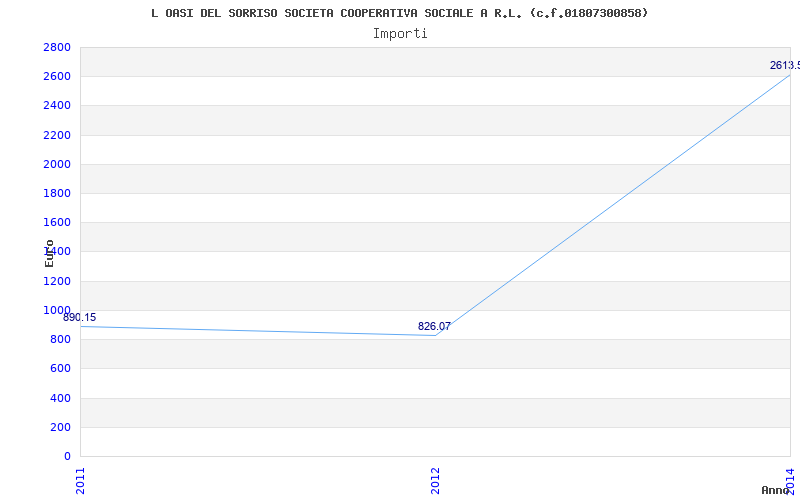Viewport: 800px width, 500px height.
Task: Click the 890.15 data label
Action: [80, 318]
